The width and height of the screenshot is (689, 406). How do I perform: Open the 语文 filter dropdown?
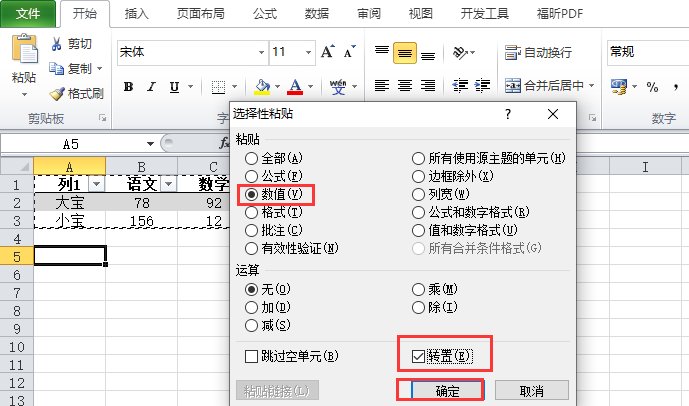(168, 184)
